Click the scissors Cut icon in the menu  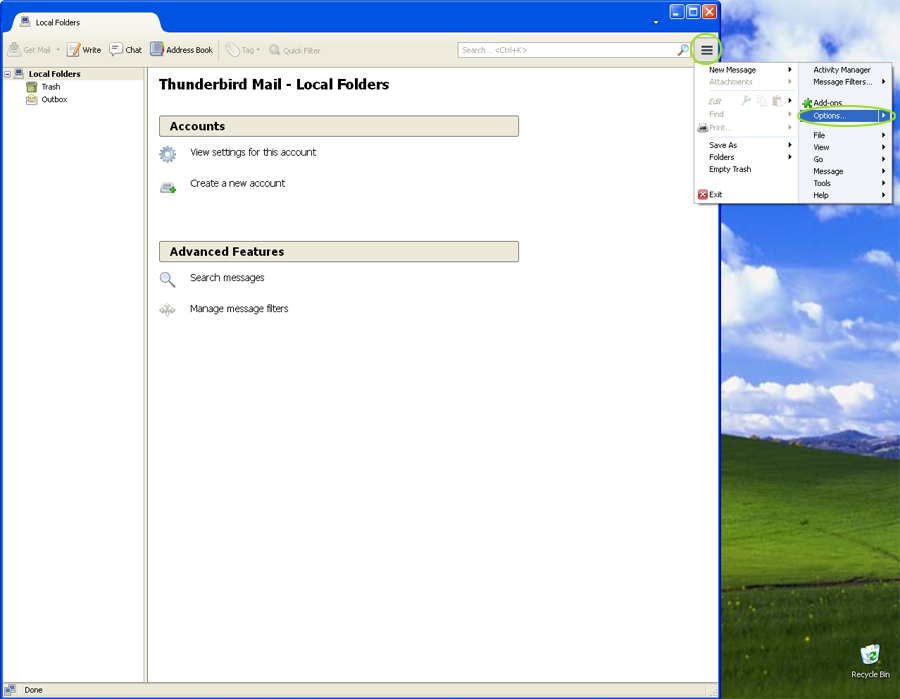pyautogui.click(x=746, y=101)
